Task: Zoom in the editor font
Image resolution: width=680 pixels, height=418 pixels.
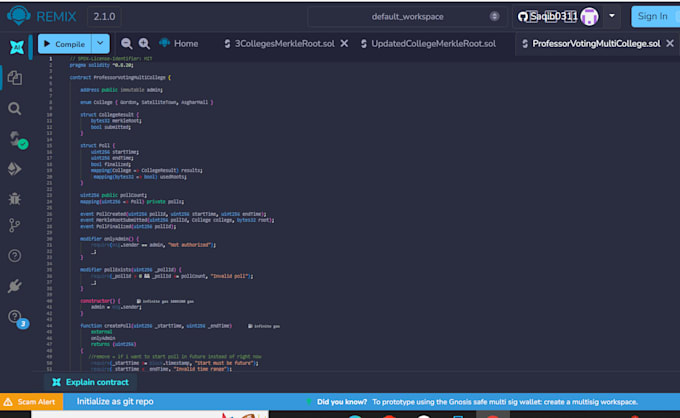Action: coord(144,43)
